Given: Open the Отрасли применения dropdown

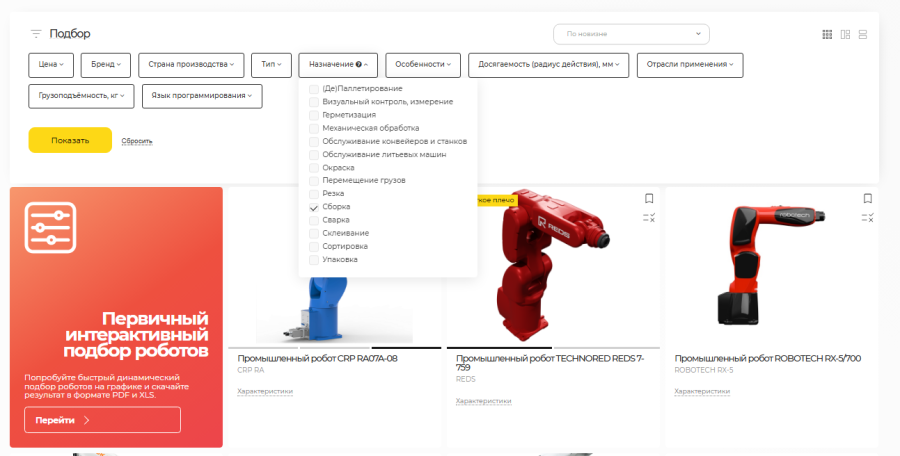Looking at the screenshot, I should 690,65.
